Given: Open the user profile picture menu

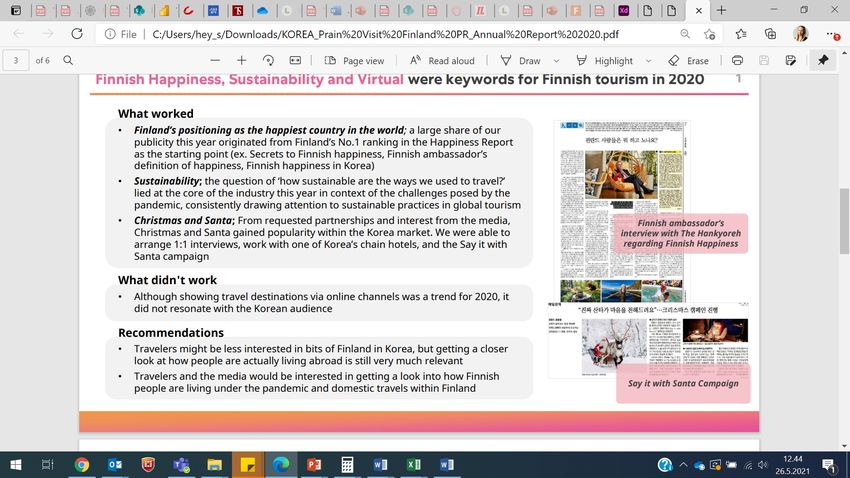Looking at the screenshot, I should tap(801, 34).
